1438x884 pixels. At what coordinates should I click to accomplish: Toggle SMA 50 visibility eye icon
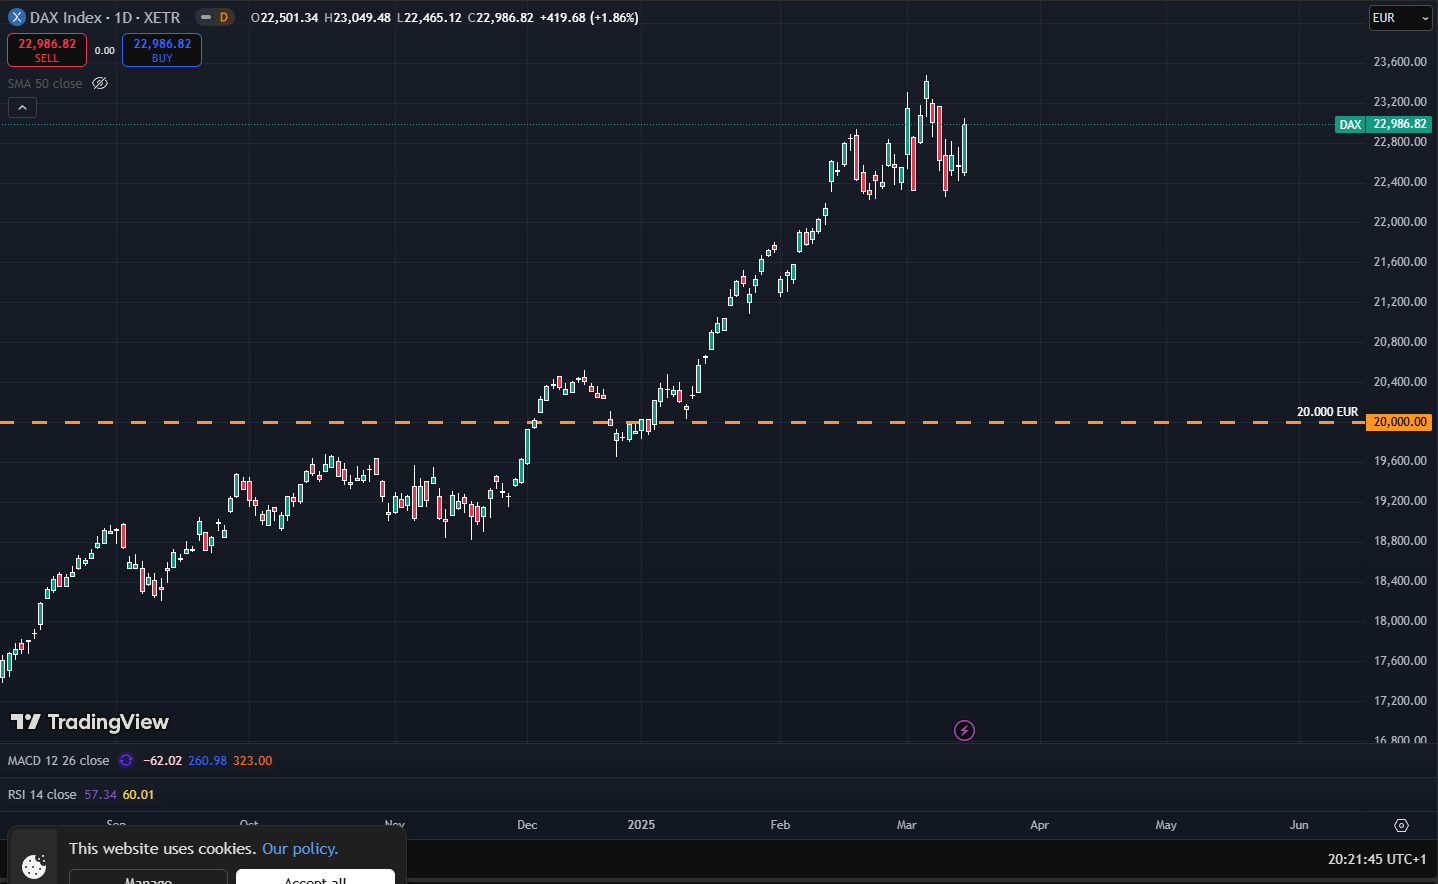tap(100, 83)
